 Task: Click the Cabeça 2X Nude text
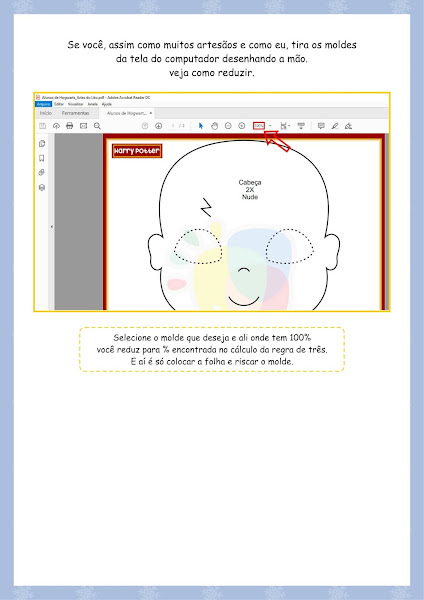250,190
